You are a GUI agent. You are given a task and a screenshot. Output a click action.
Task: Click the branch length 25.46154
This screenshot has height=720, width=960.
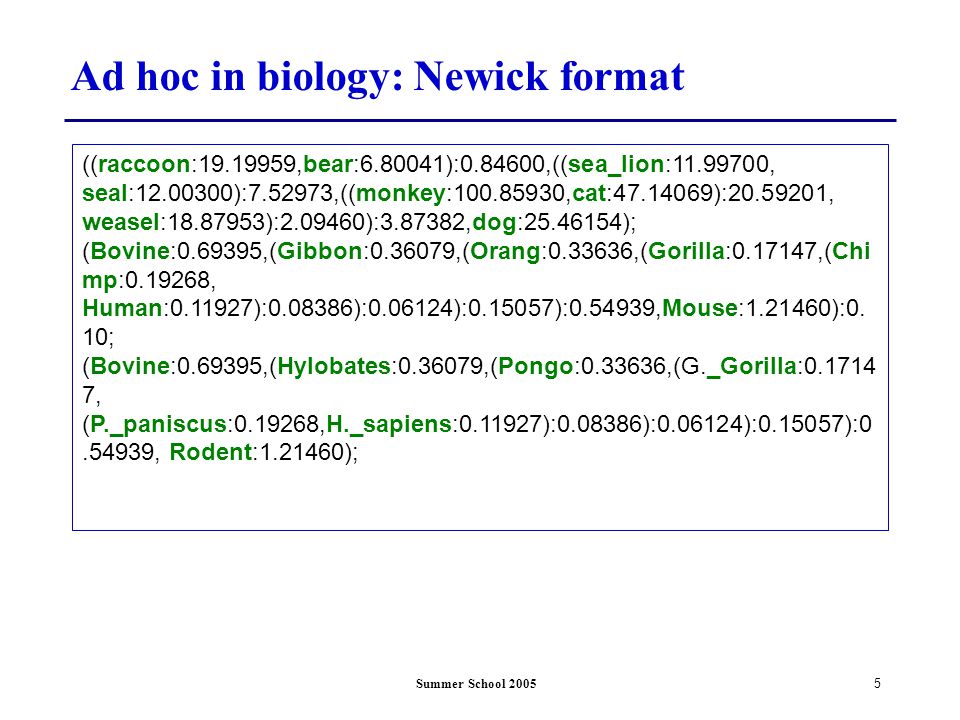(573, 222)
